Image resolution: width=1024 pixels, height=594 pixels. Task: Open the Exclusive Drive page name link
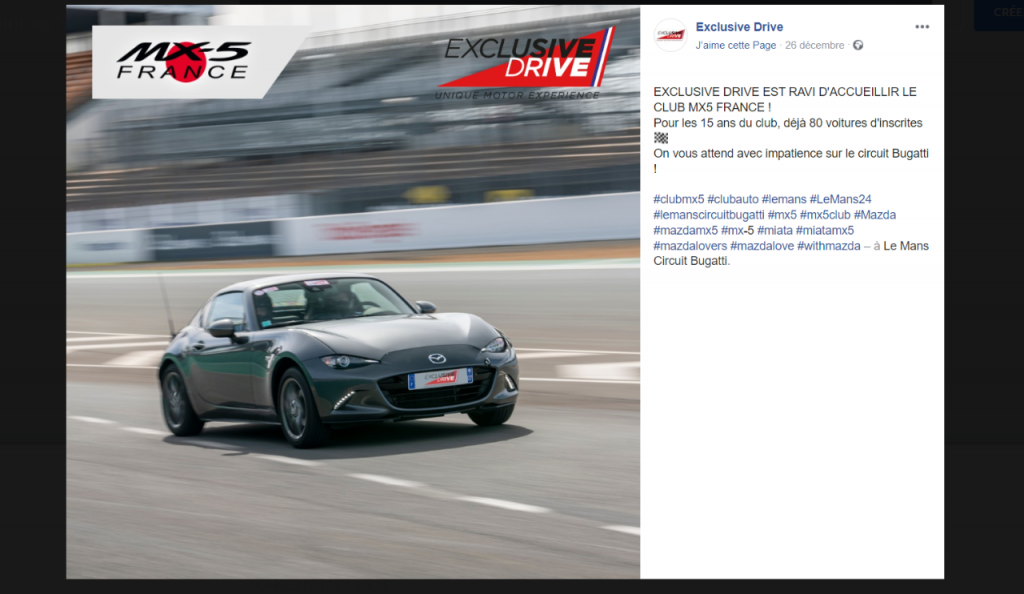point(739,27)
